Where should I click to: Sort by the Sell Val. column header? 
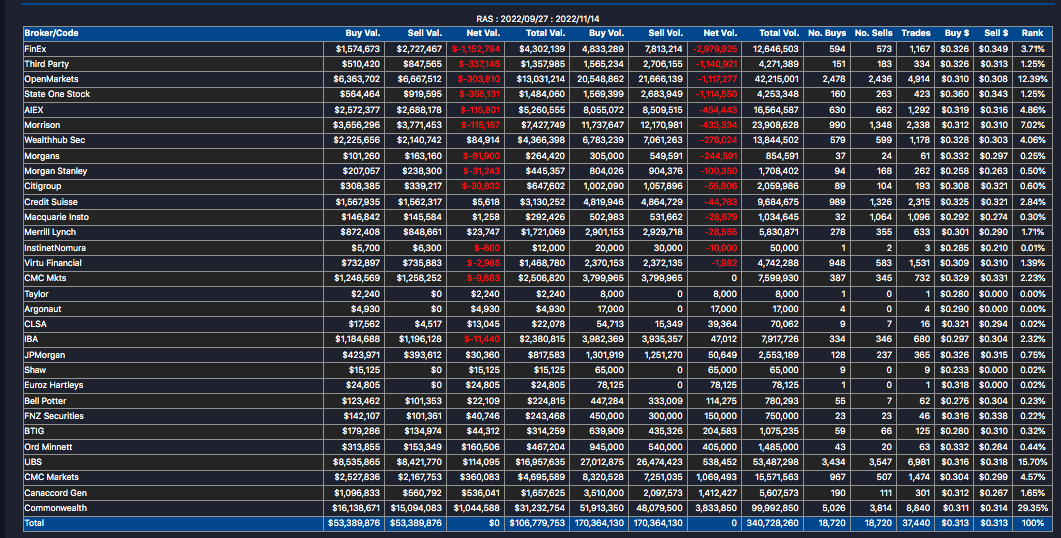click(424, 33)
